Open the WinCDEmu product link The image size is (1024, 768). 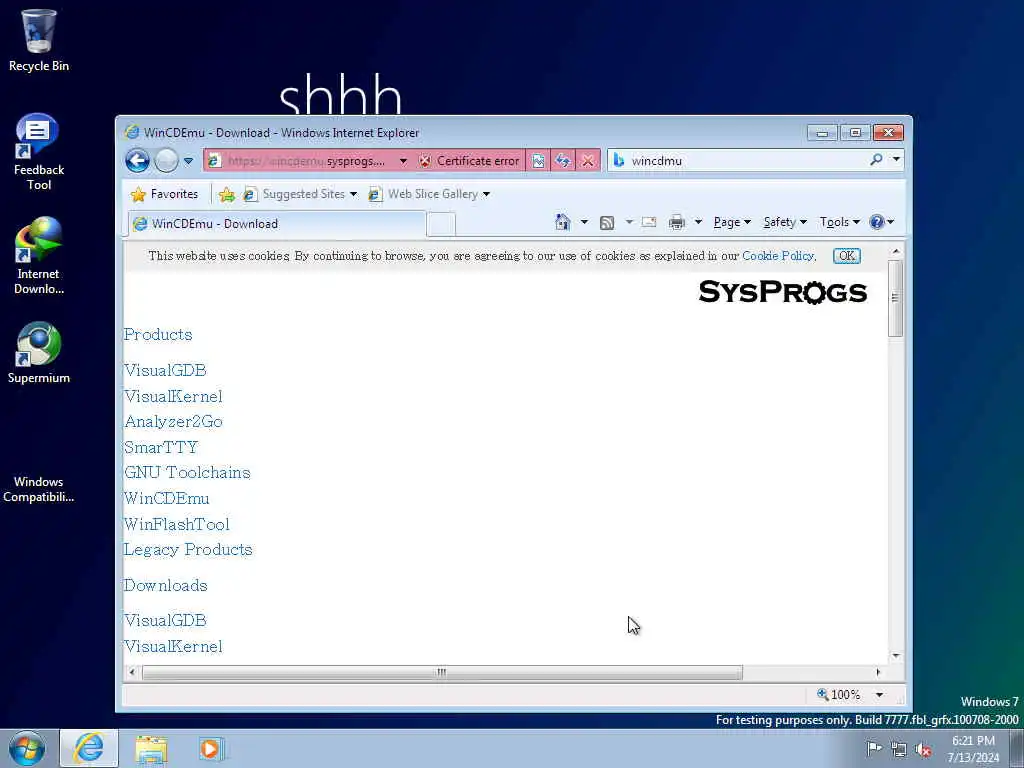[167, 498]
